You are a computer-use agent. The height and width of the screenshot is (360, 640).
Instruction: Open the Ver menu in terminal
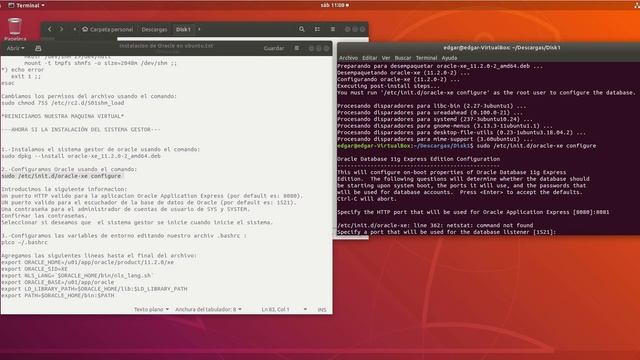click(386, 58)
